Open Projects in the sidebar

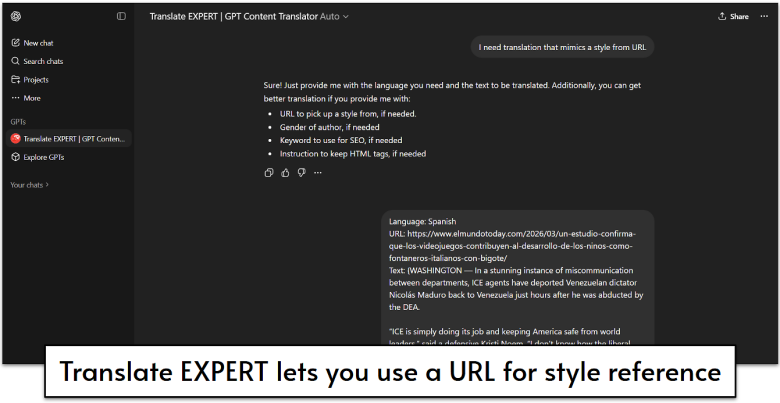(x=30, y=80)
